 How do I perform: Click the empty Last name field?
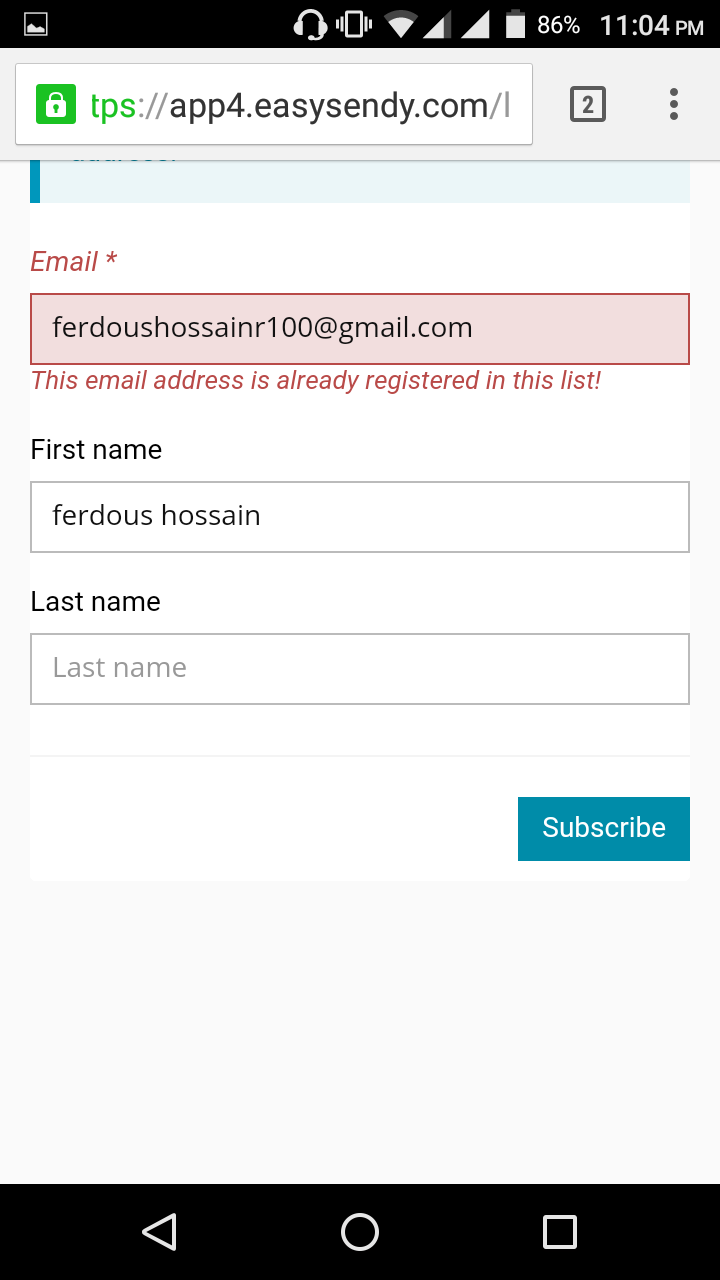(360, 668)
